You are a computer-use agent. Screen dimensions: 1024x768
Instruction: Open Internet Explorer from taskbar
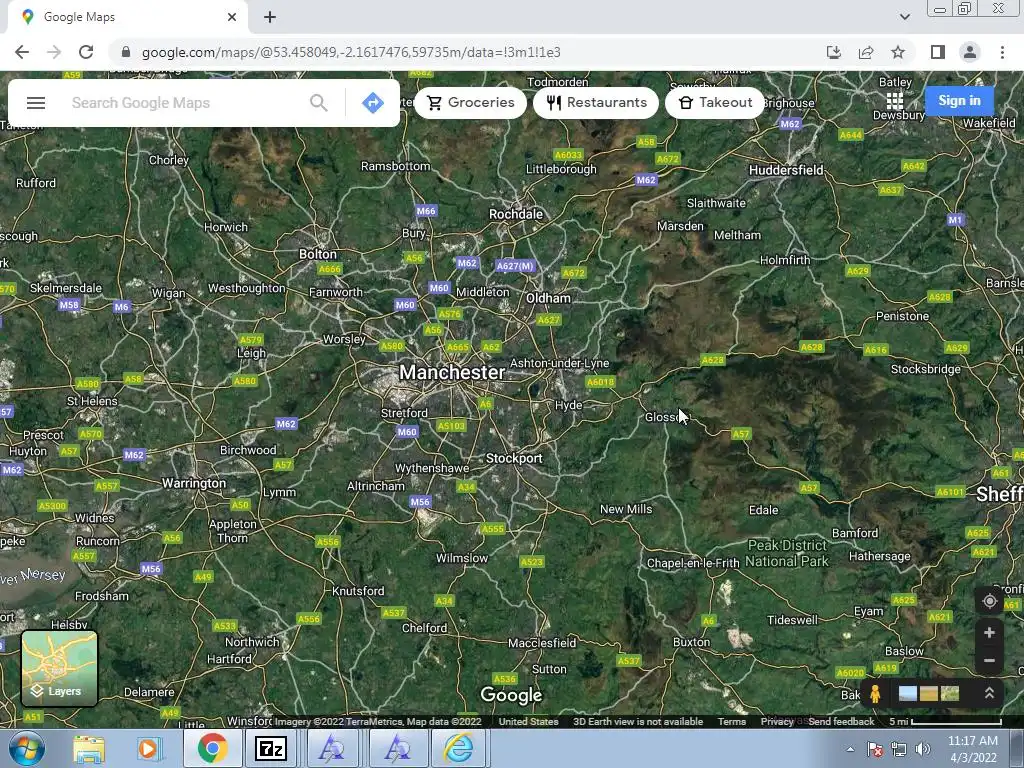(458, 748)
